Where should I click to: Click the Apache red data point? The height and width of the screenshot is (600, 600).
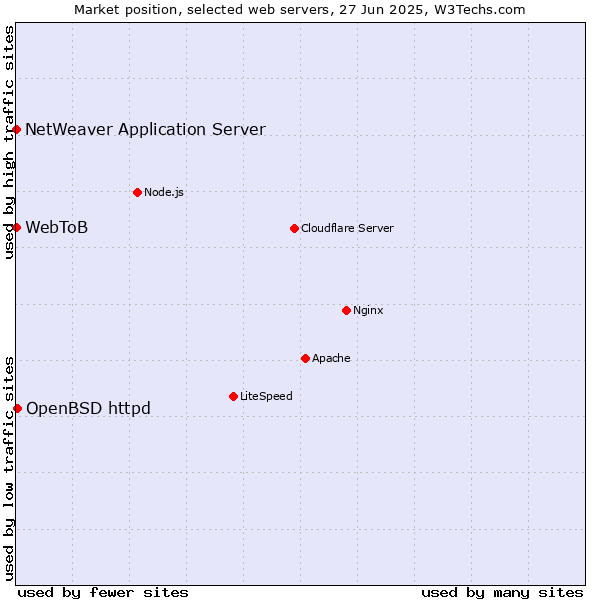click(x=305, y=359)
